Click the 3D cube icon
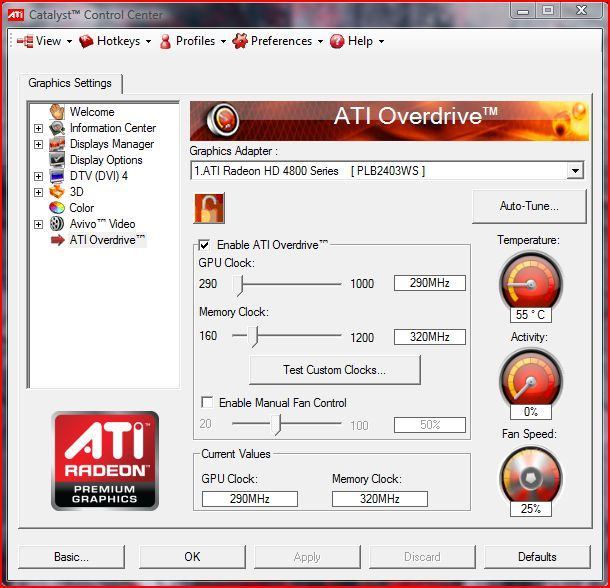Image resolution: width=610 pixels, height=588 pixels. [57, 191]
